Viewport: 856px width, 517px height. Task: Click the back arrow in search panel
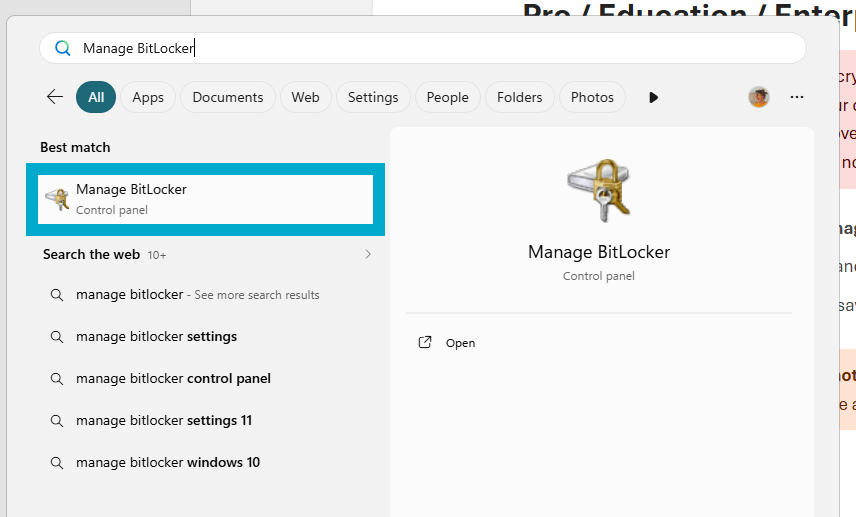(x=55, y=97)
